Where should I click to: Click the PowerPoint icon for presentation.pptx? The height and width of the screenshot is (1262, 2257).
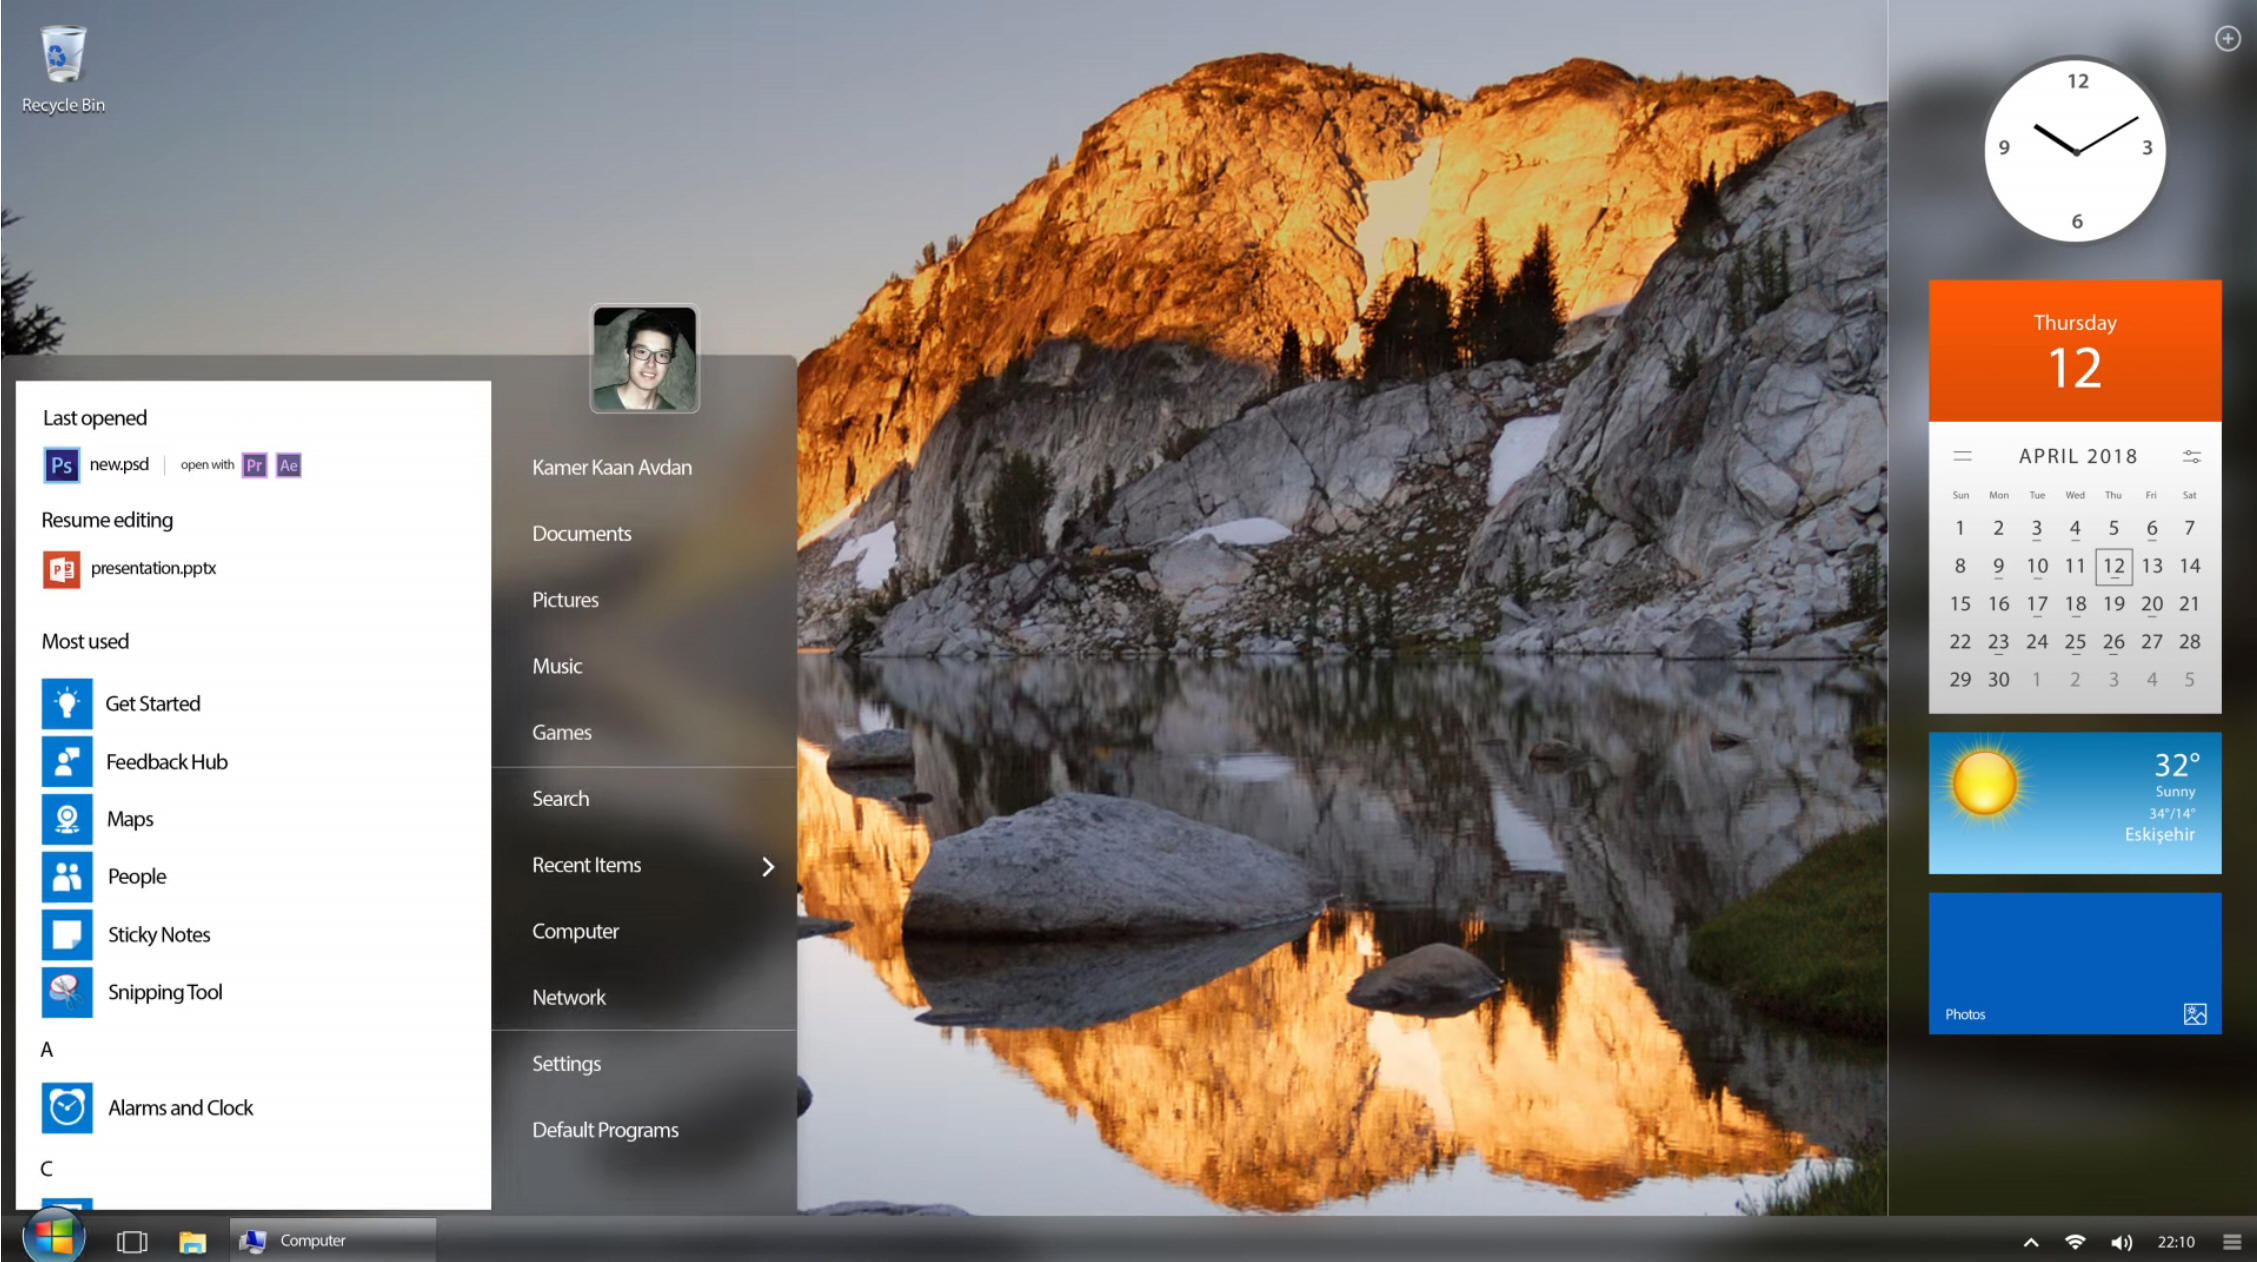[59, 567]
